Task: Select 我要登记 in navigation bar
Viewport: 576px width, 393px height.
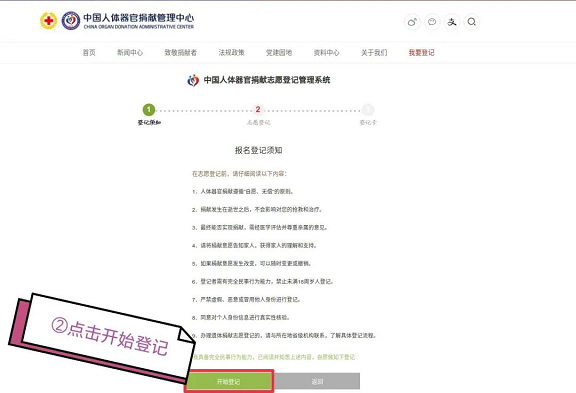Action: click(421, 53)
